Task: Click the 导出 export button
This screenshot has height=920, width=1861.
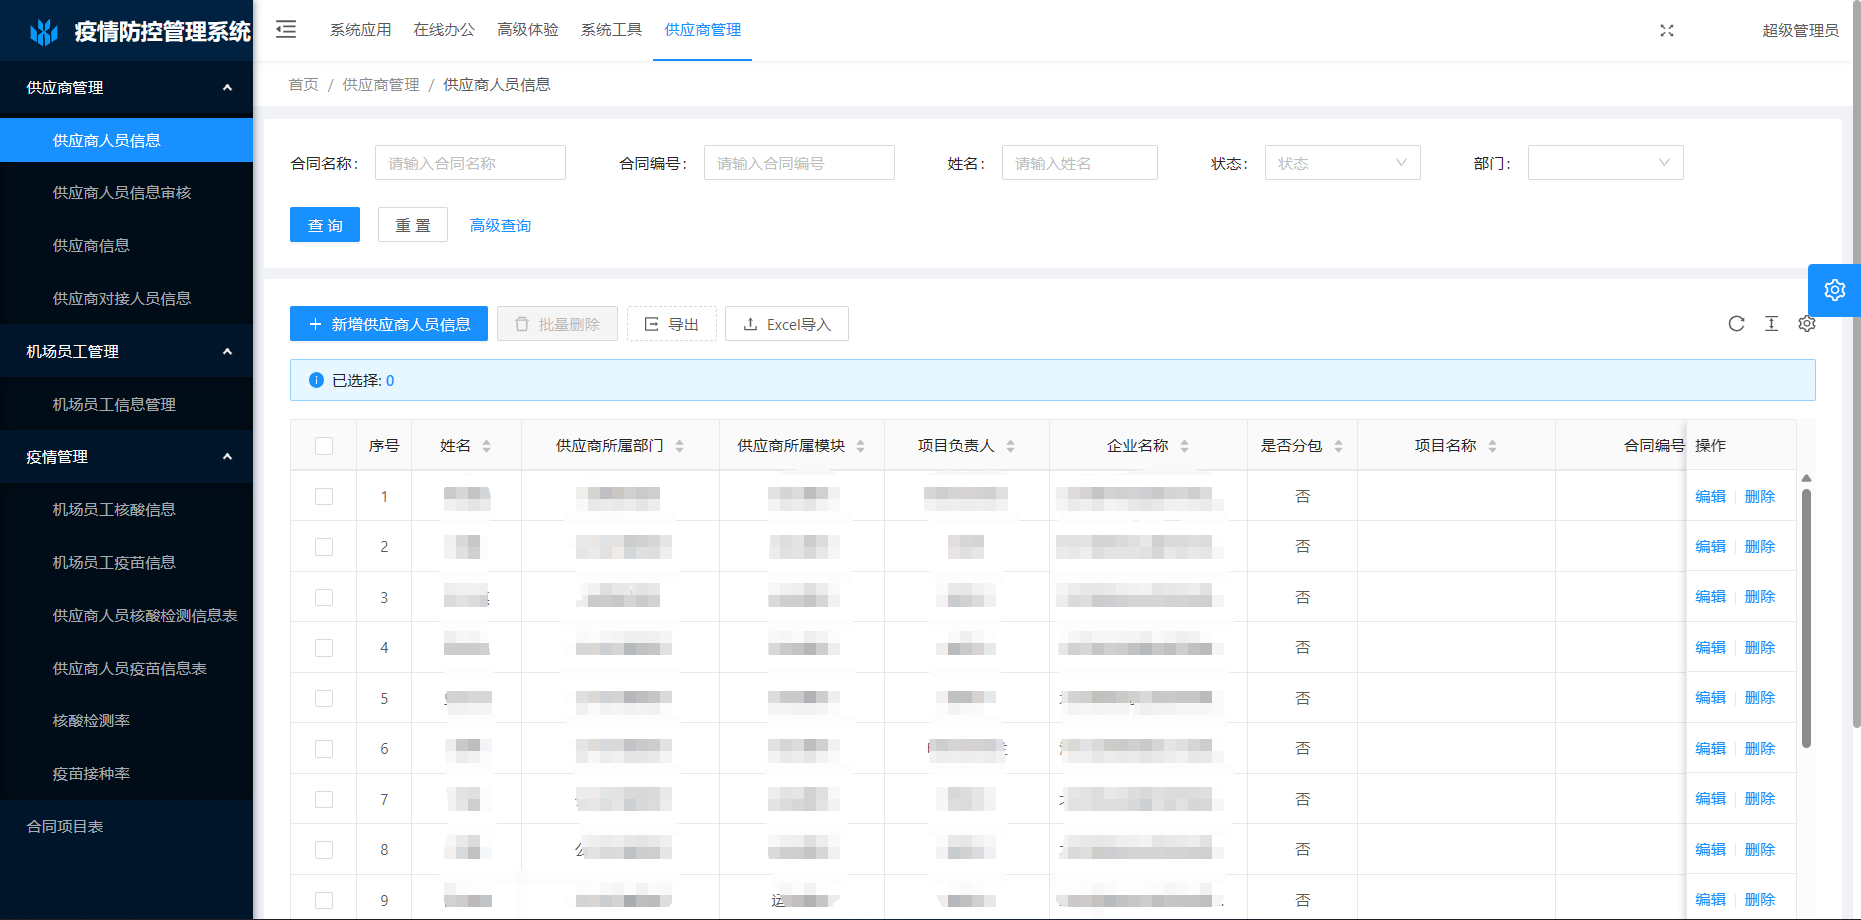Action: point(671,324)
